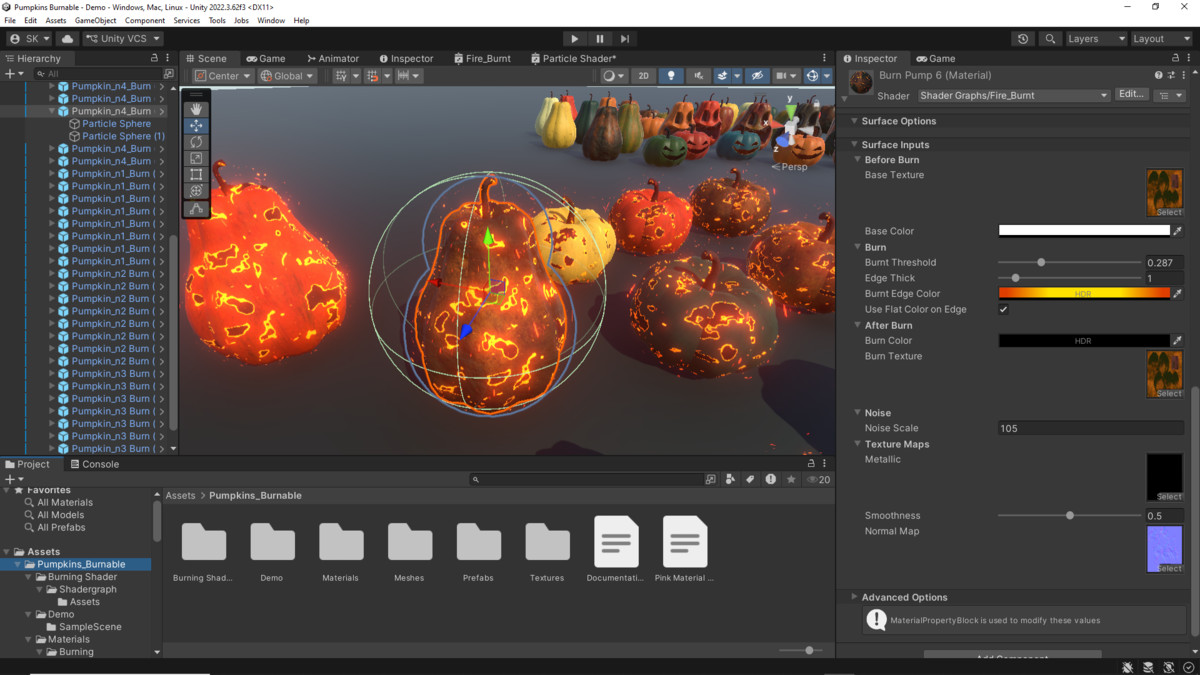This screenshot has width=1200, height=675.
Task: Click the Step frame button
Action: [x=624, y=39]
